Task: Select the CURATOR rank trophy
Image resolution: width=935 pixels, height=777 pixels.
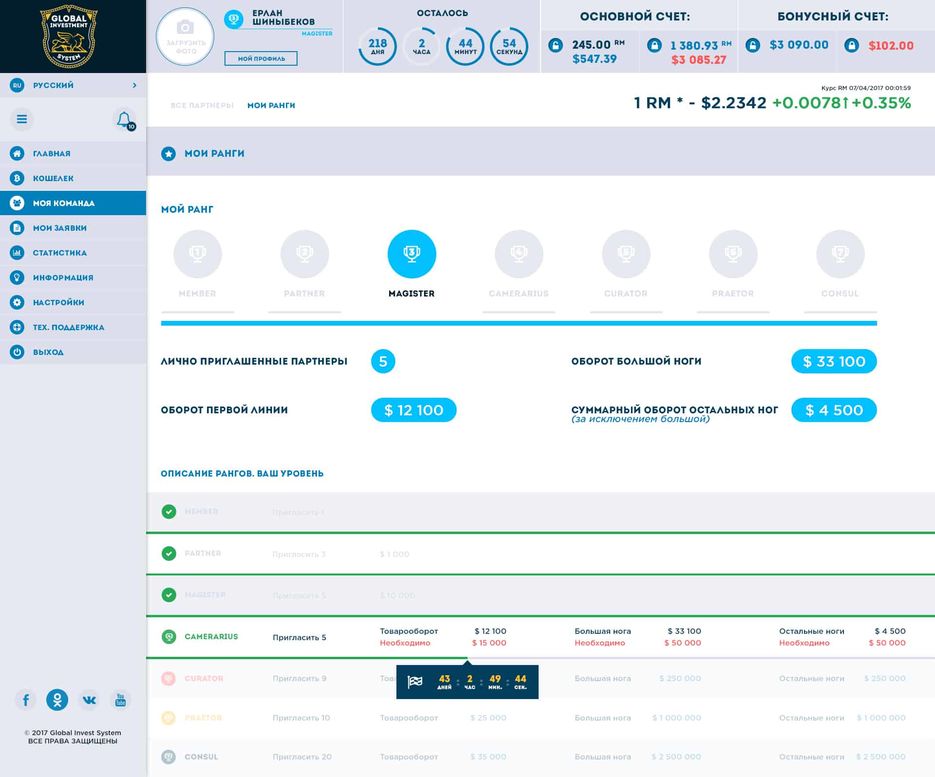Action: tap(626, 254)
